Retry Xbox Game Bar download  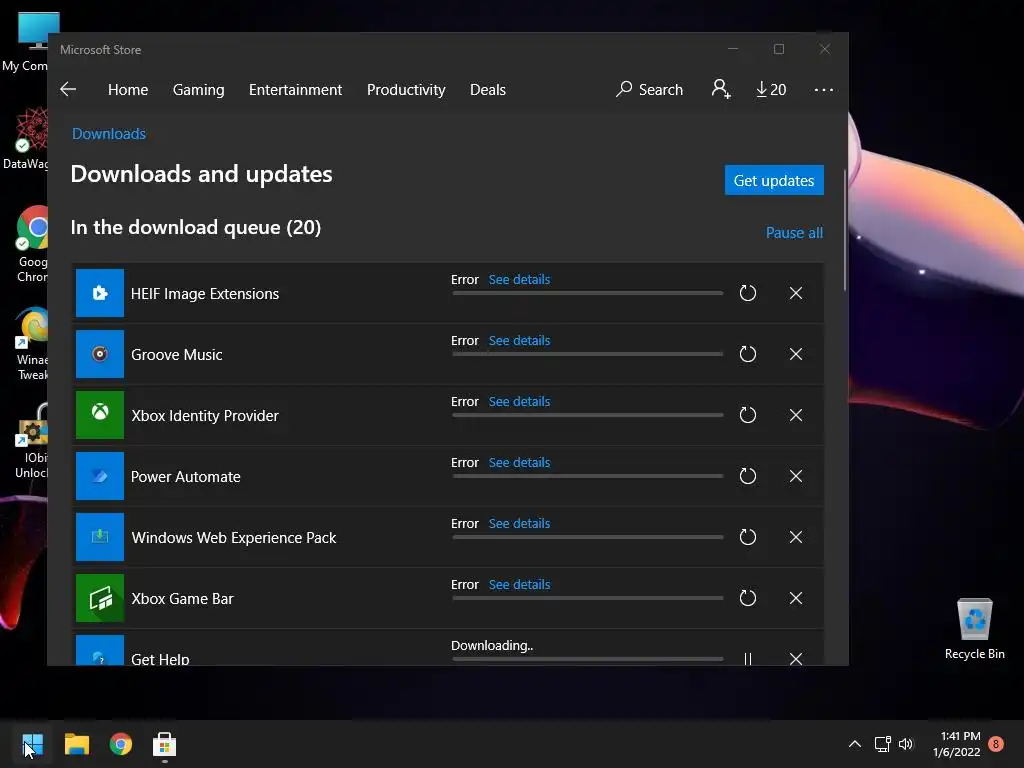tap(748, 598)
